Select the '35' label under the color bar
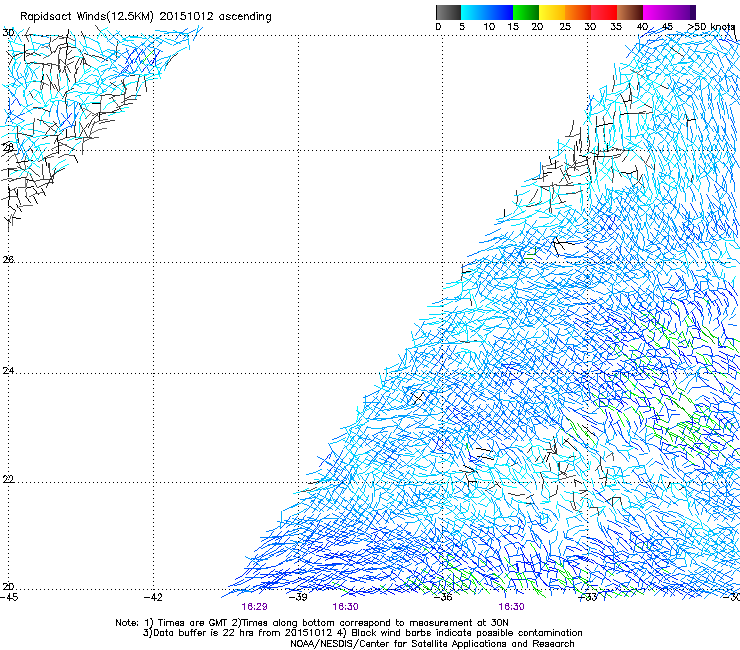740x650 pixels. 616,27
